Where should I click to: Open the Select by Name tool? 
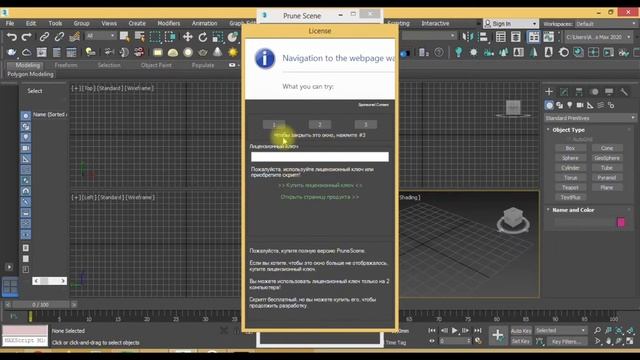tap(140, 37)
